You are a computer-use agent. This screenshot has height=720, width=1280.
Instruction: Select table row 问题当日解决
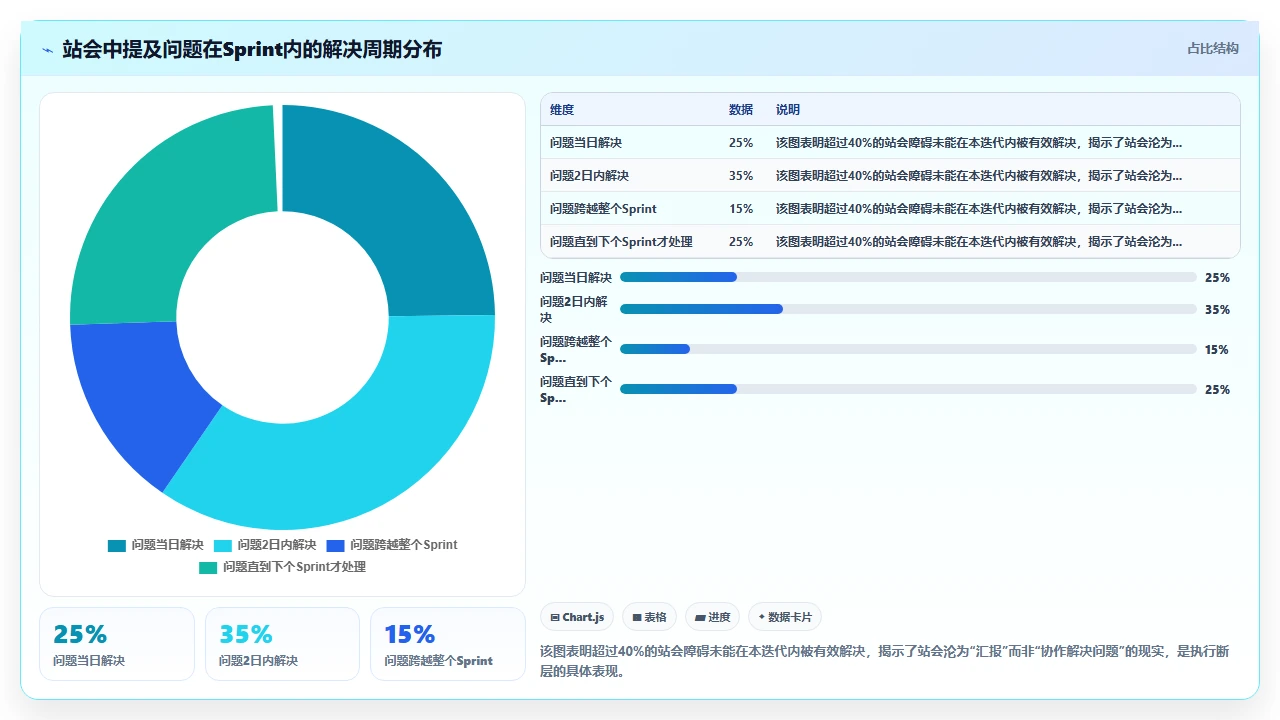(x=890, y=142)
